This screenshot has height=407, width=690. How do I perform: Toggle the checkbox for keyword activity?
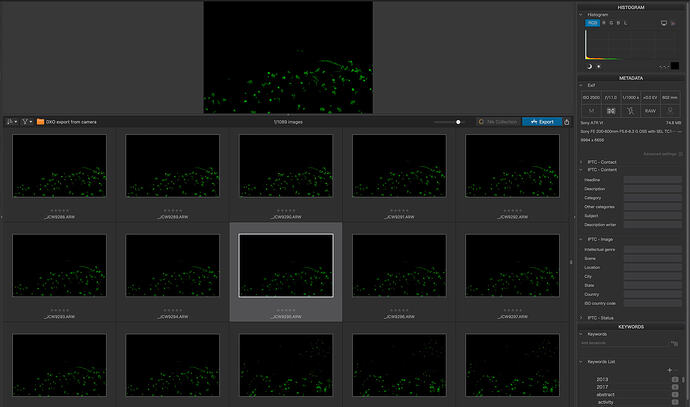click(675, 402)
